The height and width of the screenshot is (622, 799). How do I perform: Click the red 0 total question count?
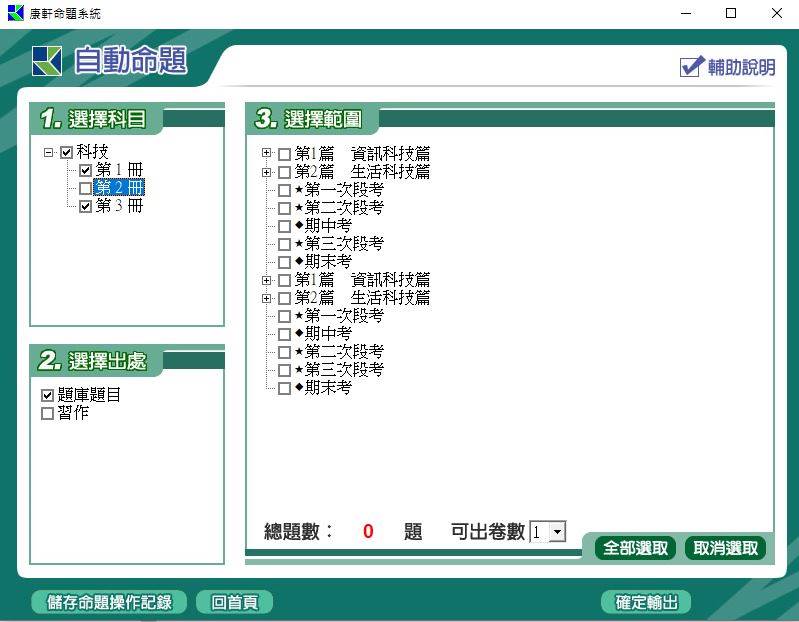[368, 532]
